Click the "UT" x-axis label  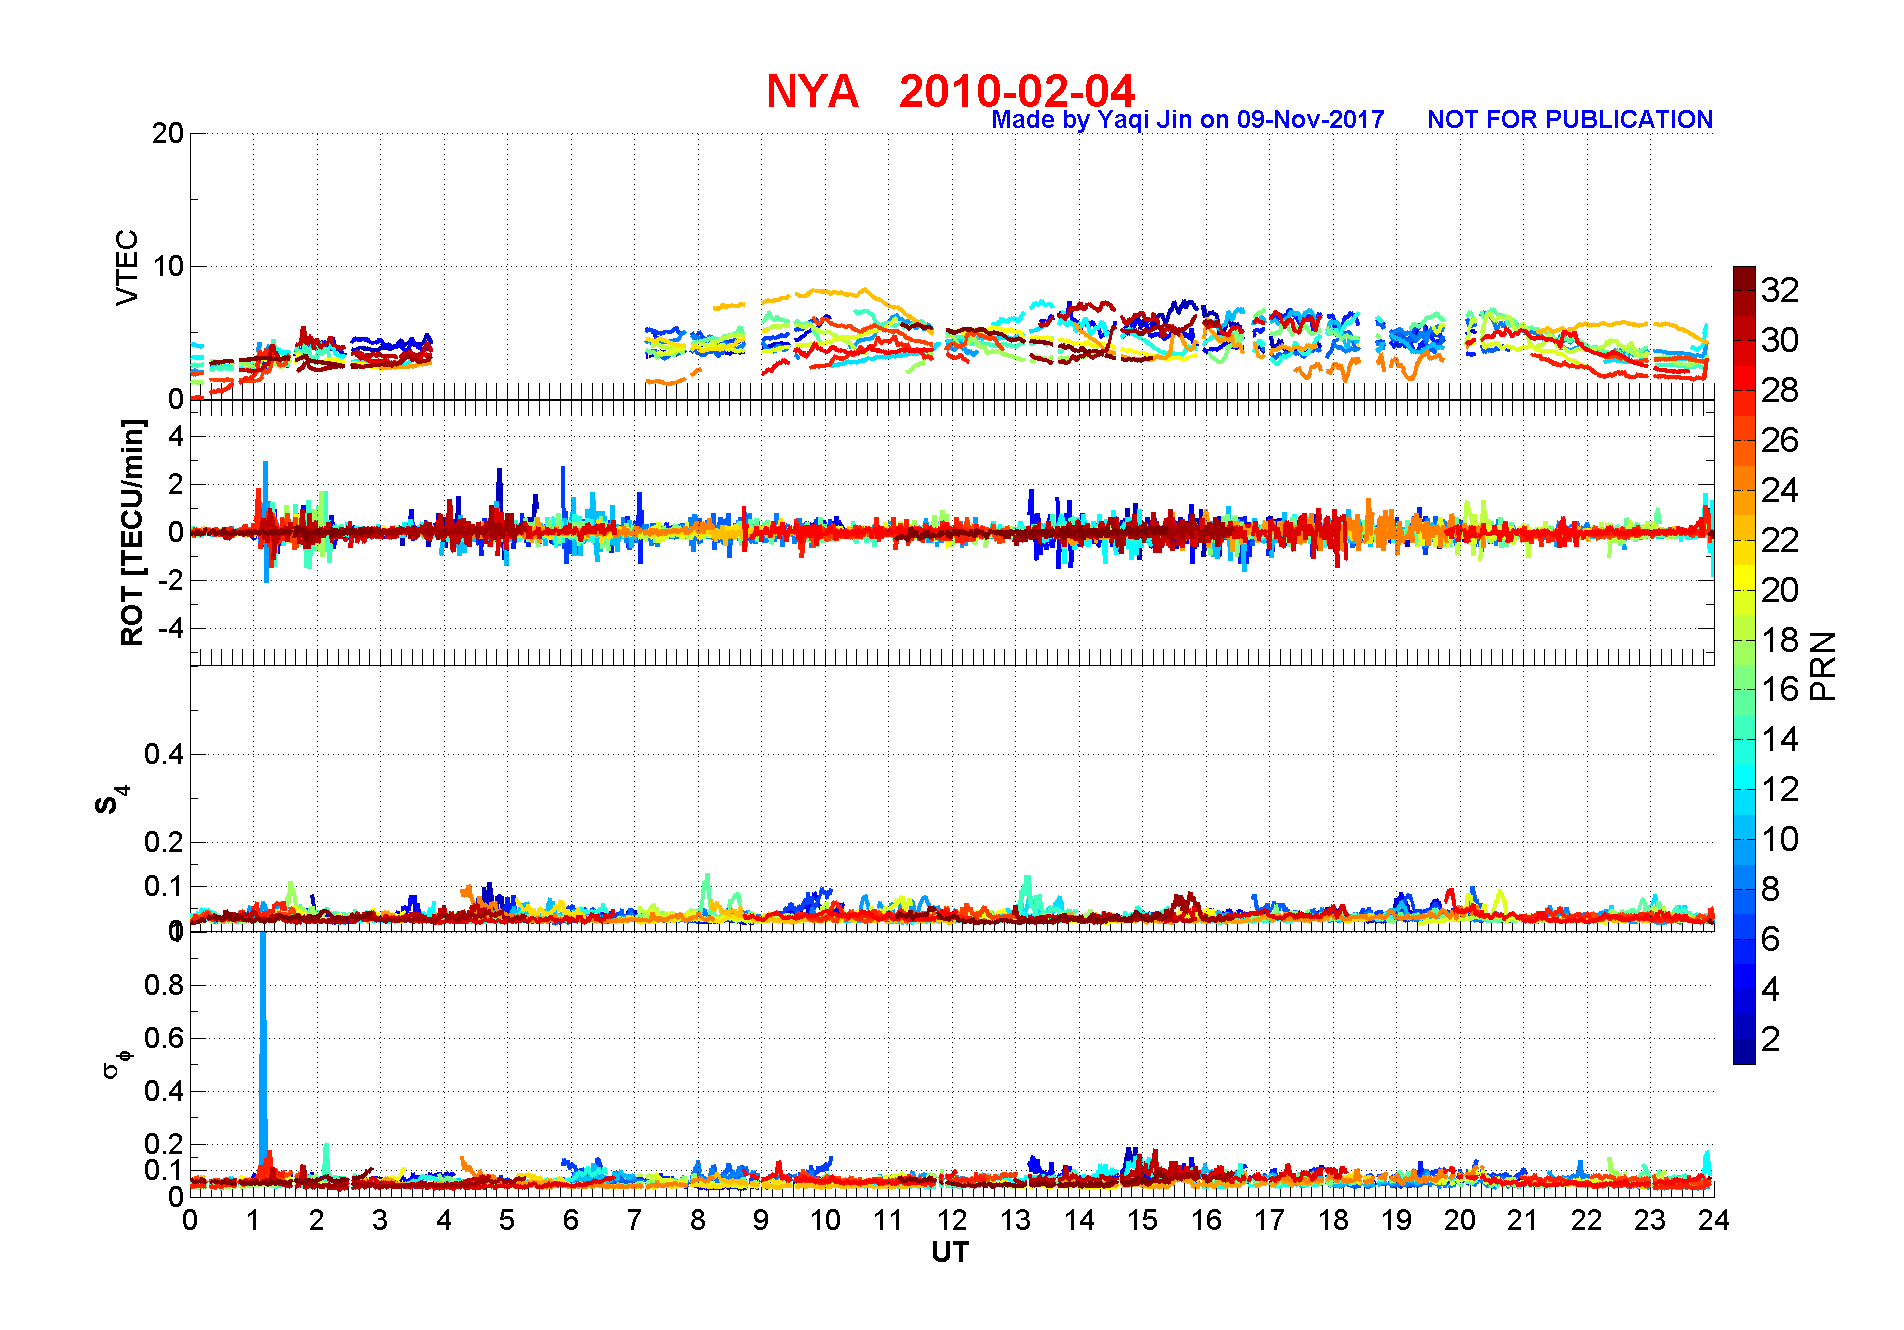950,1252
